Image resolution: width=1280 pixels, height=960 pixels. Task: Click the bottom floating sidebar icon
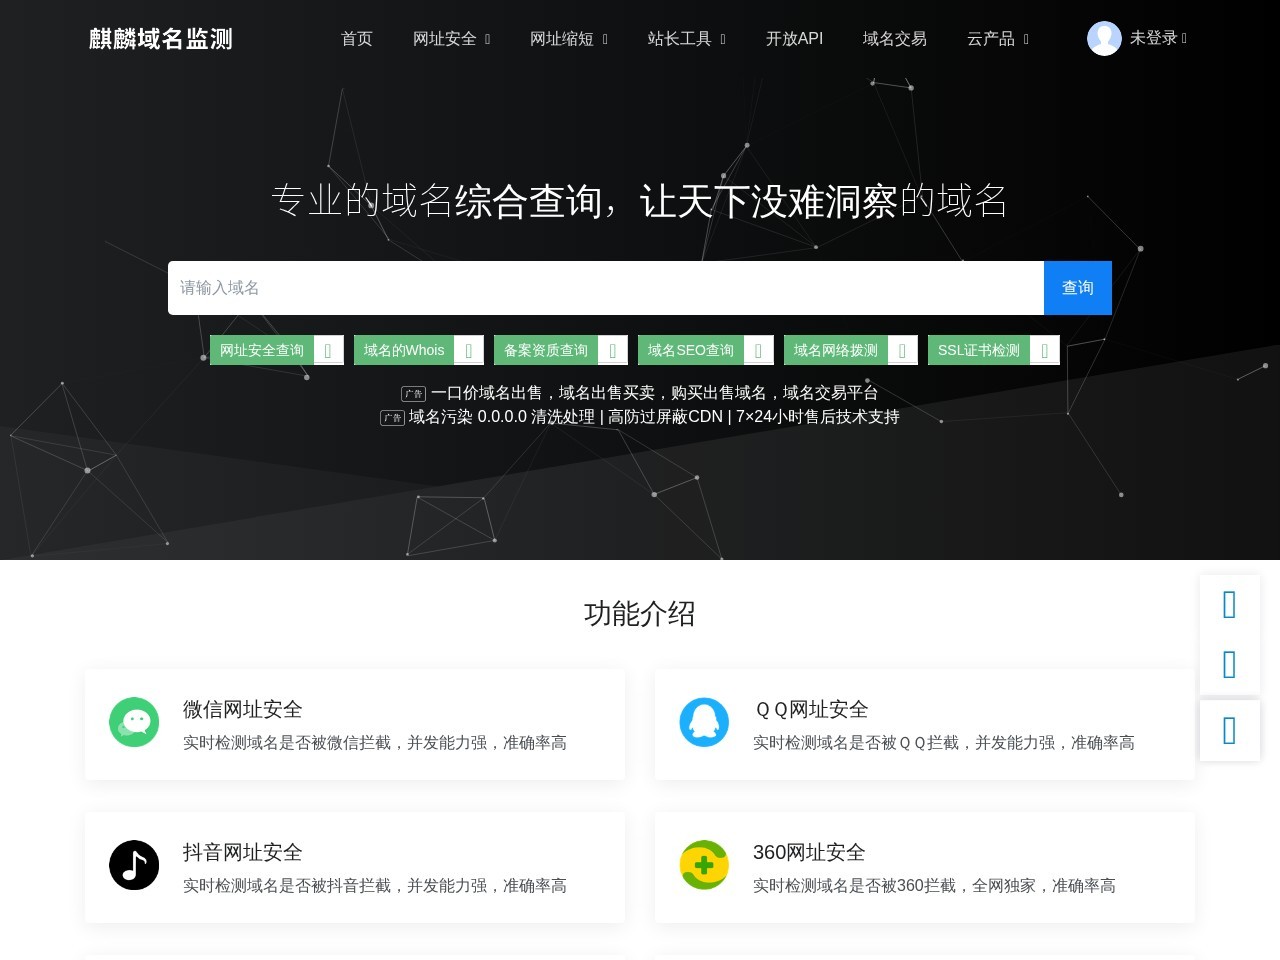coord(1229,731)
